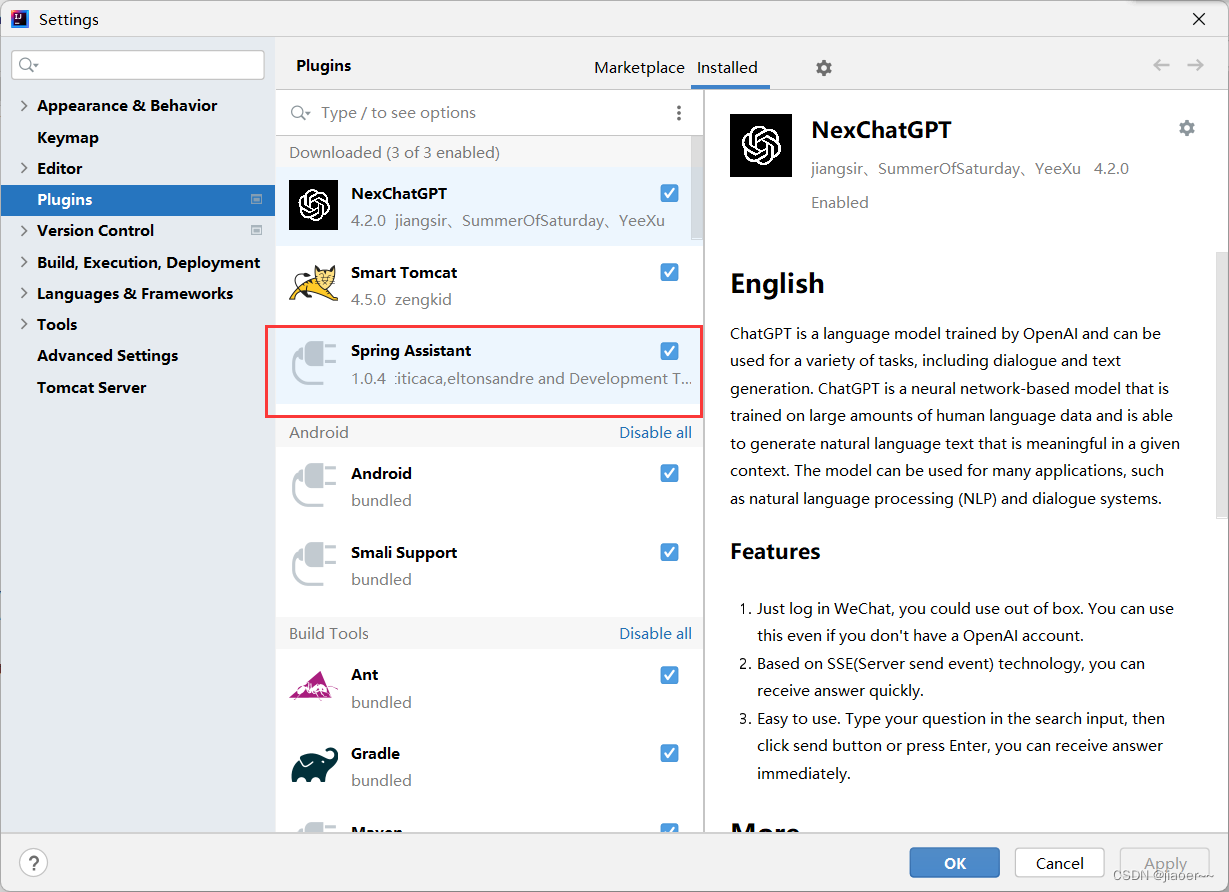Disable the Ant plugin checkbox
Screen dimensions: 1229x892
point(670,675)
